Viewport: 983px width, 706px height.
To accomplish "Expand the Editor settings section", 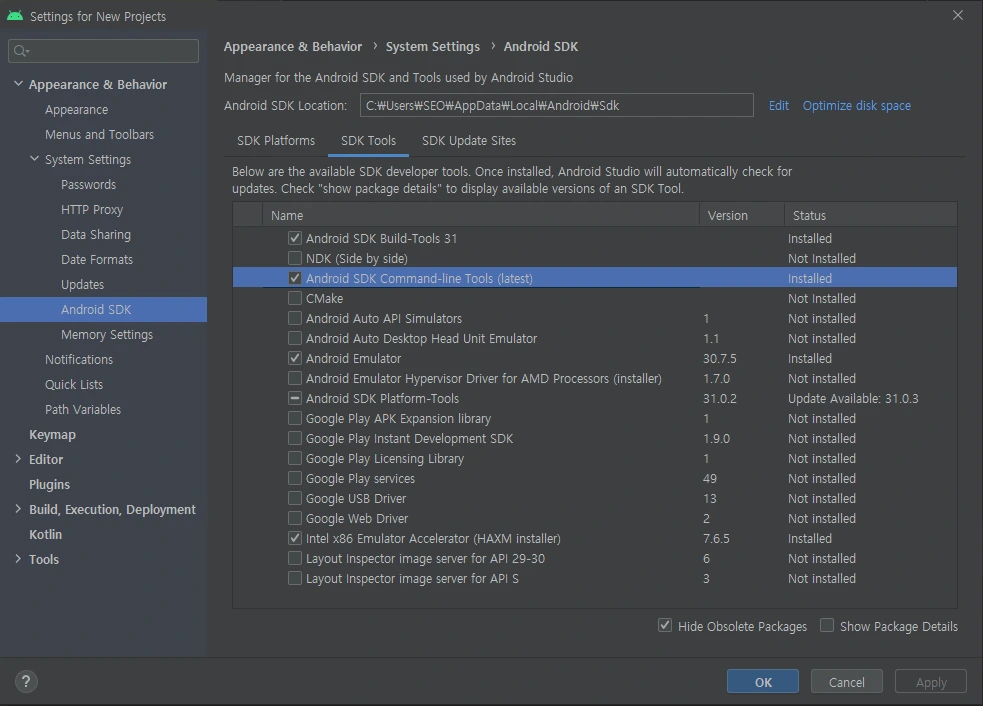I will pos(18,459).
